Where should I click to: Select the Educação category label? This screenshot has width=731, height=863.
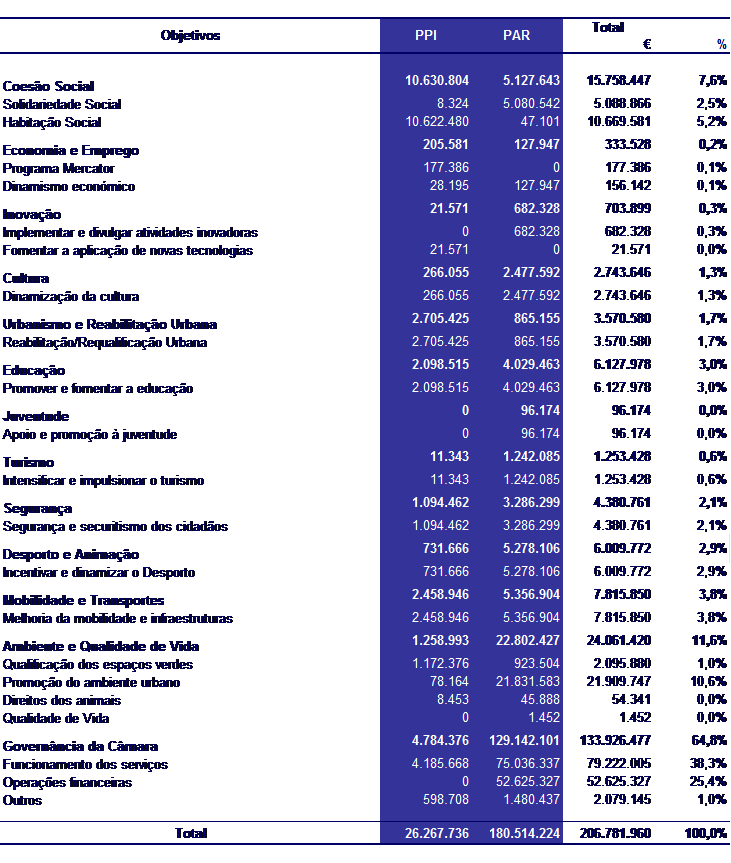click(x=34, y=370)
